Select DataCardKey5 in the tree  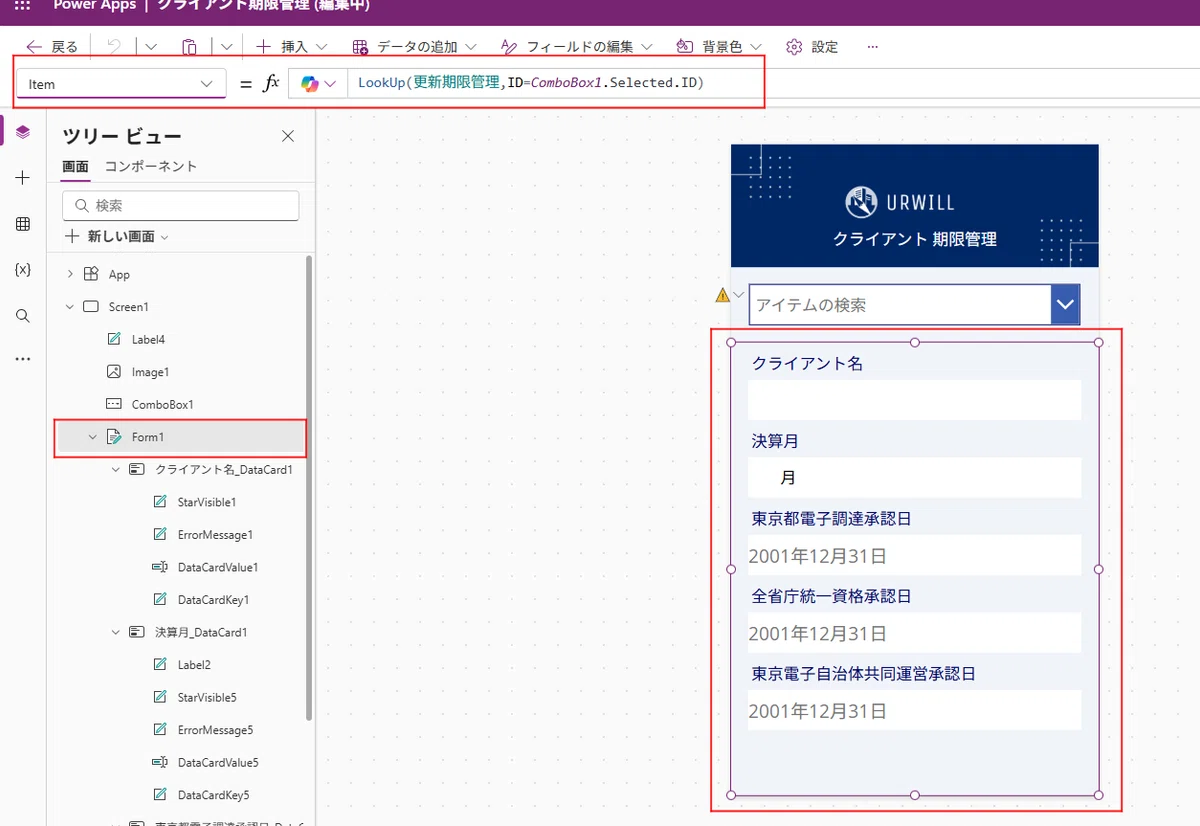tap(213, 795)
